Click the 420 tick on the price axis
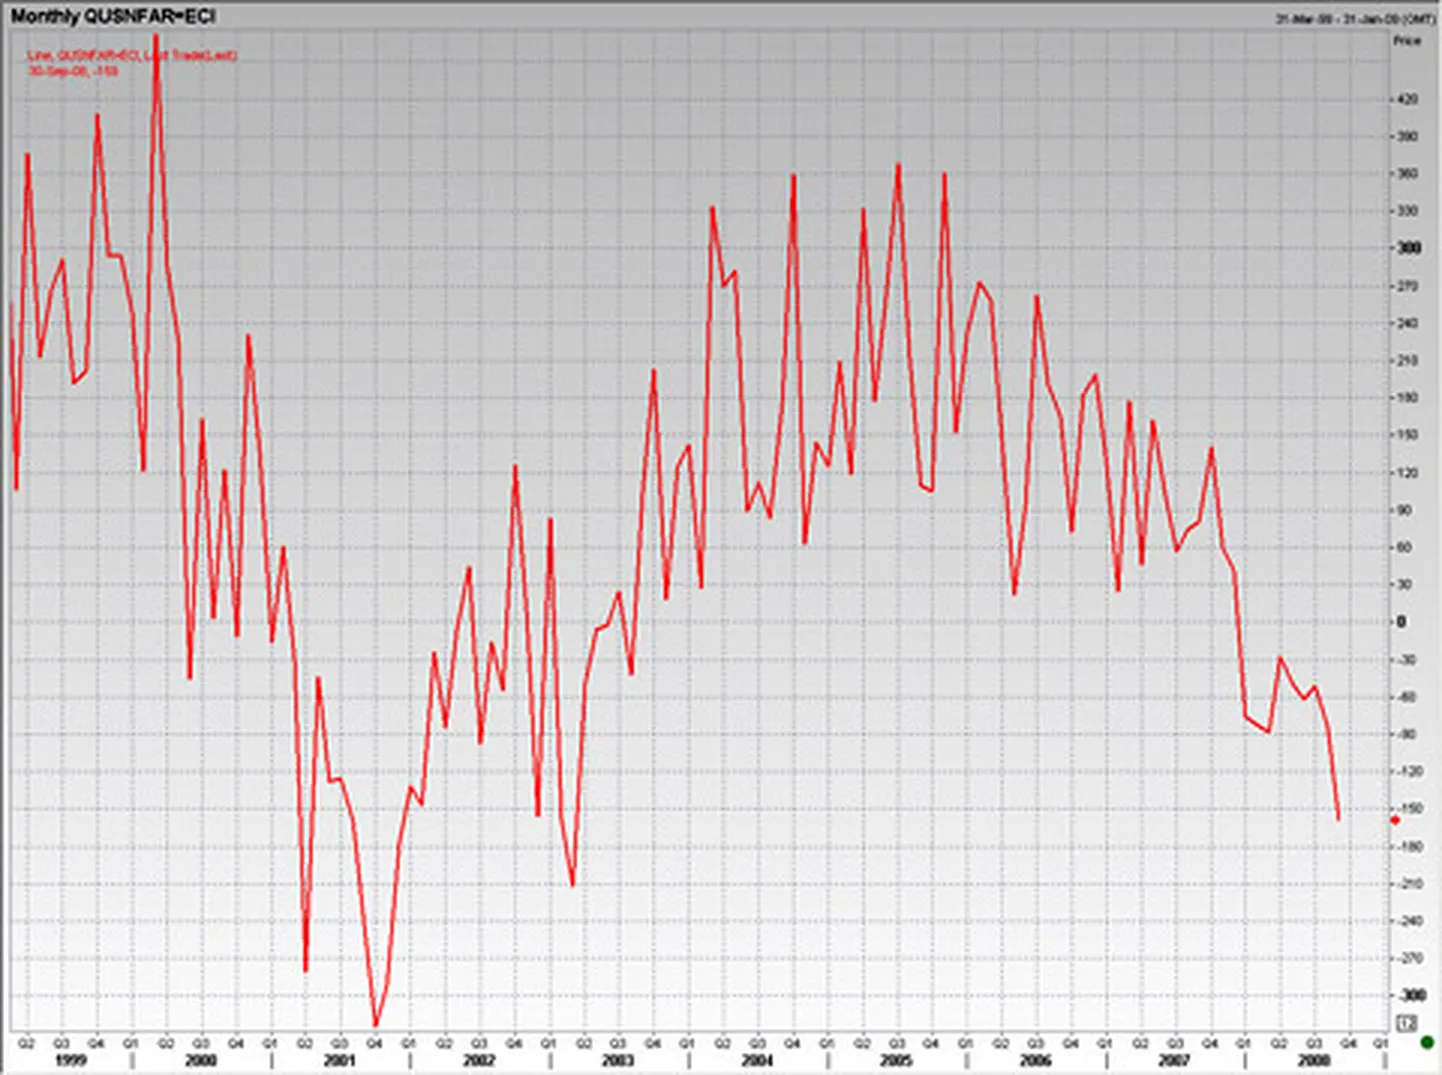 coord(1408,99)
